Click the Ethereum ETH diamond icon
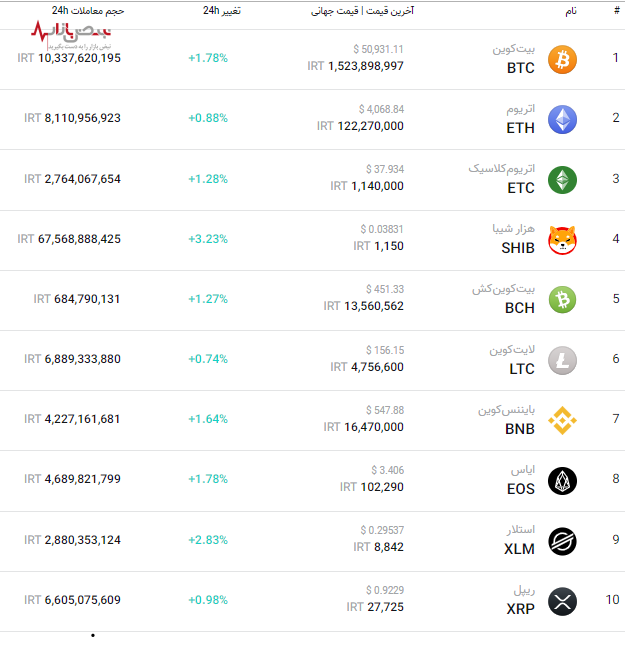This screenshot has height=645, width=625. (x=562, y=119)
